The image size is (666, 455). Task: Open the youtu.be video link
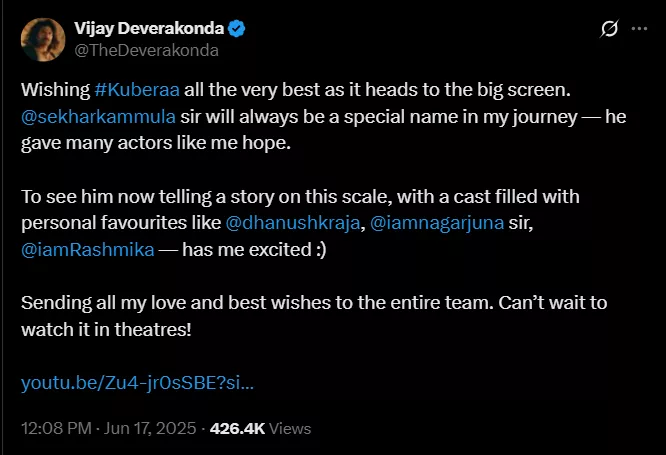coord(136,381)
